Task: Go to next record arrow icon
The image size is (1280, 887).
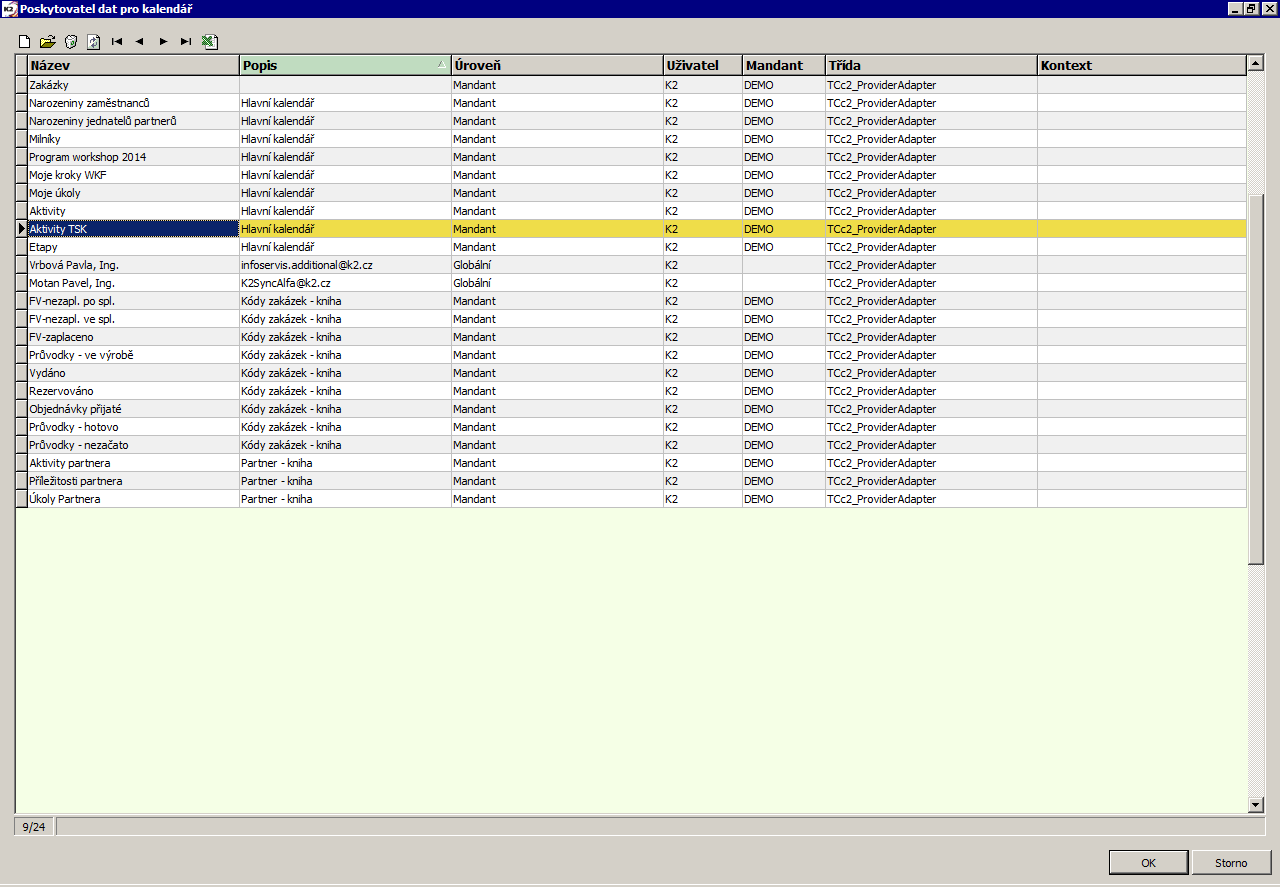Action: 163,42
